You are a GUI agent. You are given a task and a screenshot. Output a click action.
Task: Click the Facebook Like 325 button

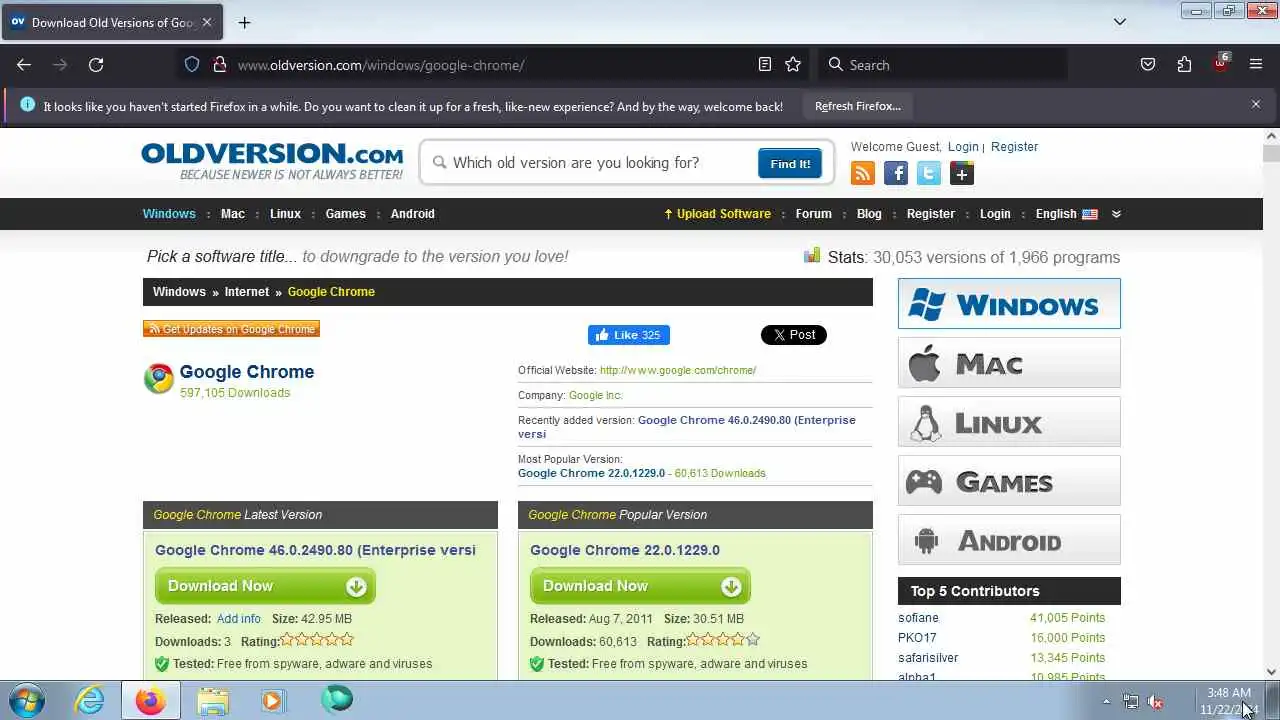(629, 335)
